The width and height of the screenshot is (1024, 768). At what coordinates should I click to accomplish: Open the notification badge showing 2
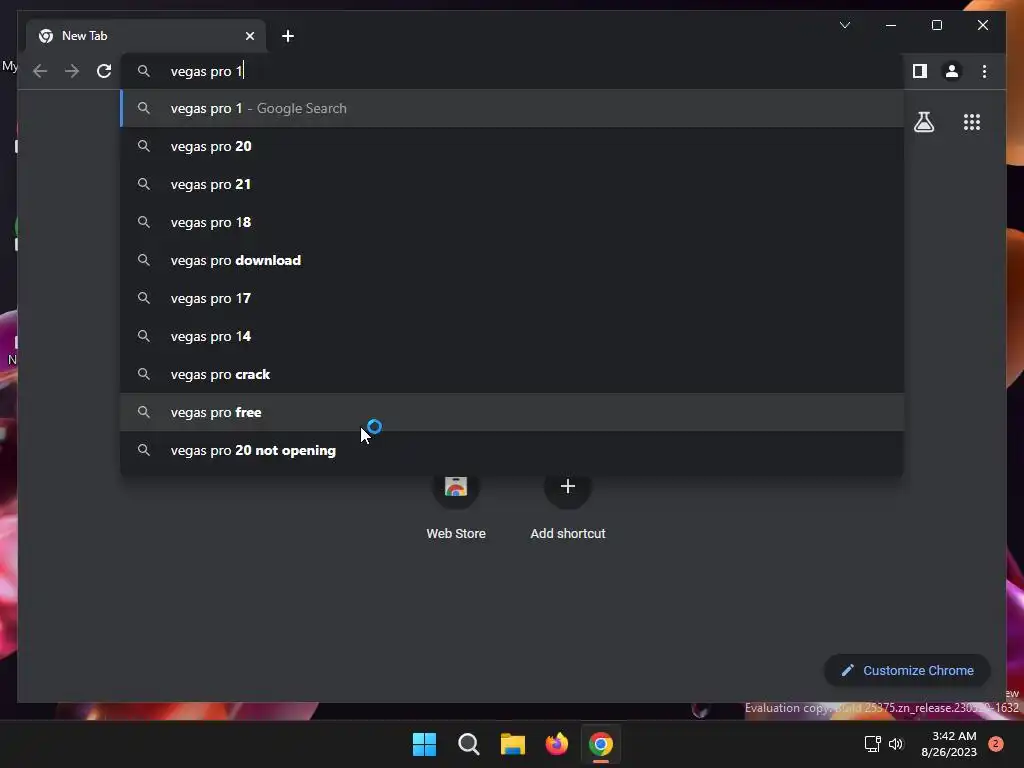[996, 744]
